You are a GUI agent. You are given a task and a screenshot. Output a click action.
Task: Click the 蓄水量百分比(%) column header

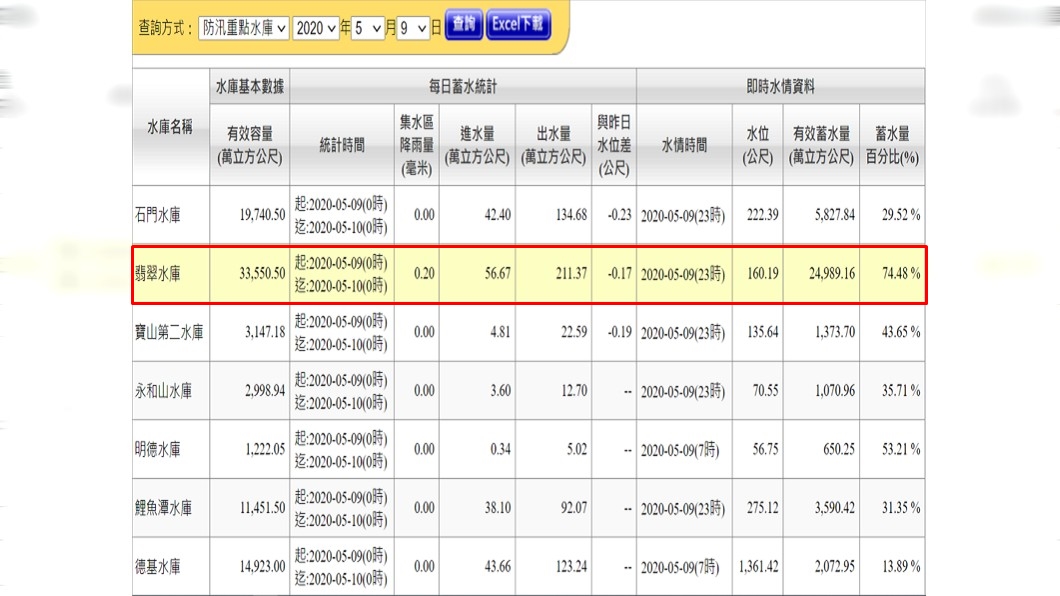pyautogui.click(x=892, y=145)
